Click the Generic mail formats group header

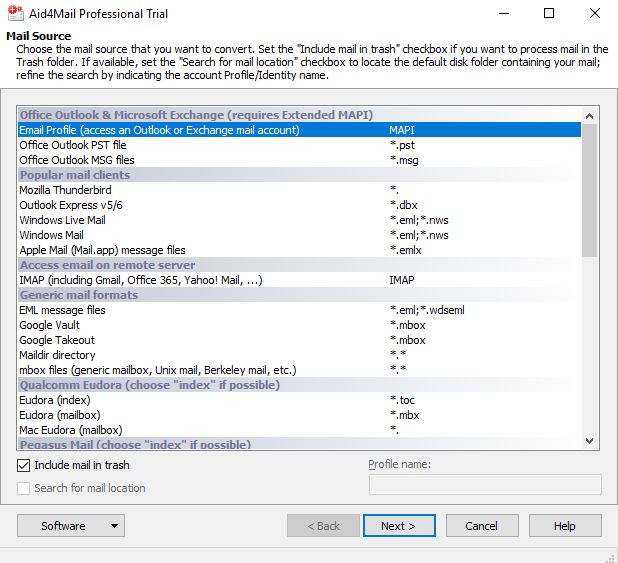[x=299, y=295]
